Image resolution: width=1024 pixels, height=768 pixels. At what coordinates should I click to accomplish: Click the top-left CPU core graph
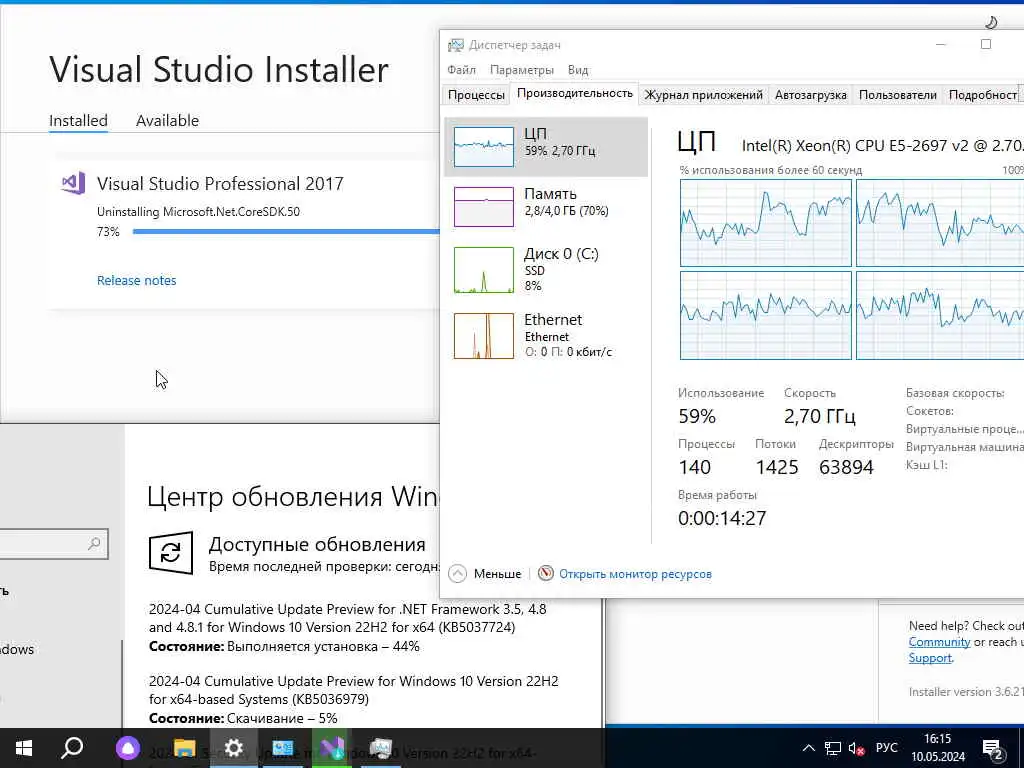click(765, 223)
